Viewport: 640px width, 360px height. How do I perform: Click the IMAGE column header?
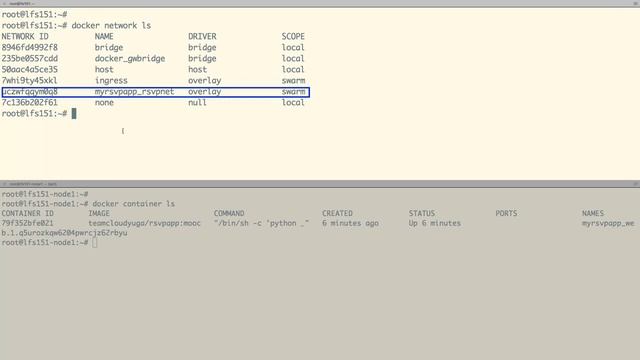[99, 213]
